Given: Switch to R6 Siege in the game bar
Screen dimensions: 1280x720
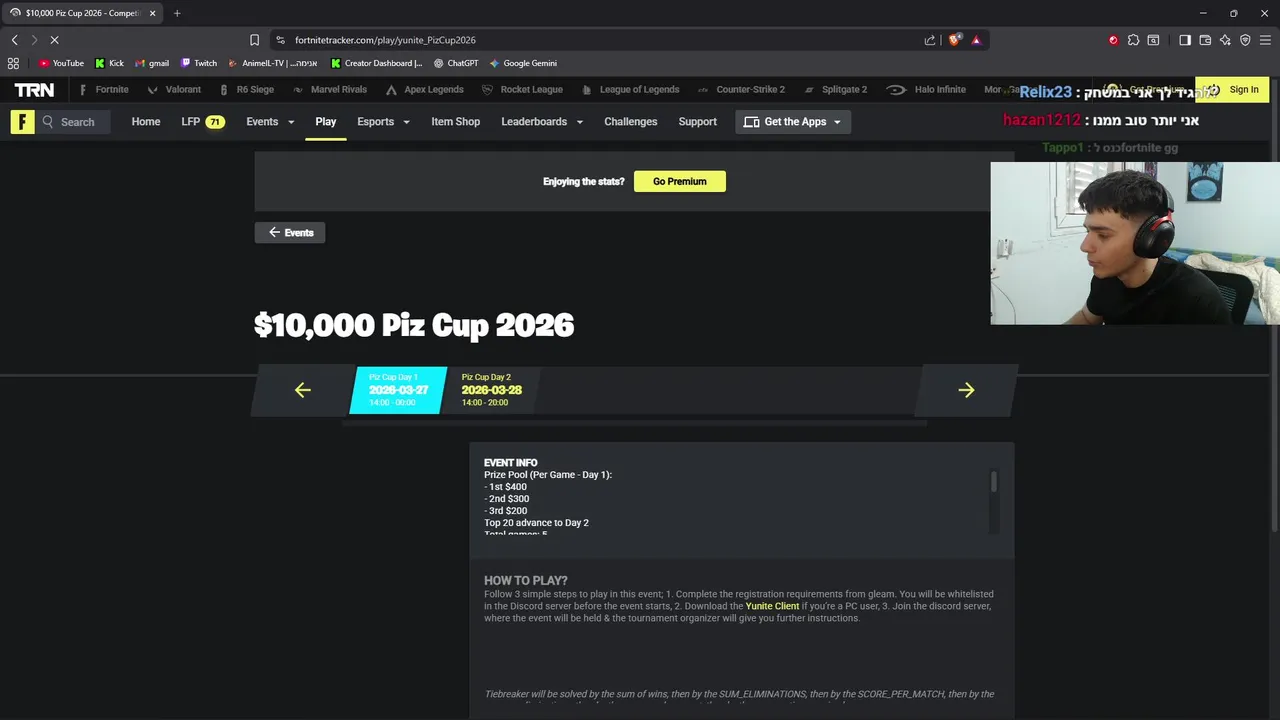Looking at the screenshot, I should (x=246, y=89).
